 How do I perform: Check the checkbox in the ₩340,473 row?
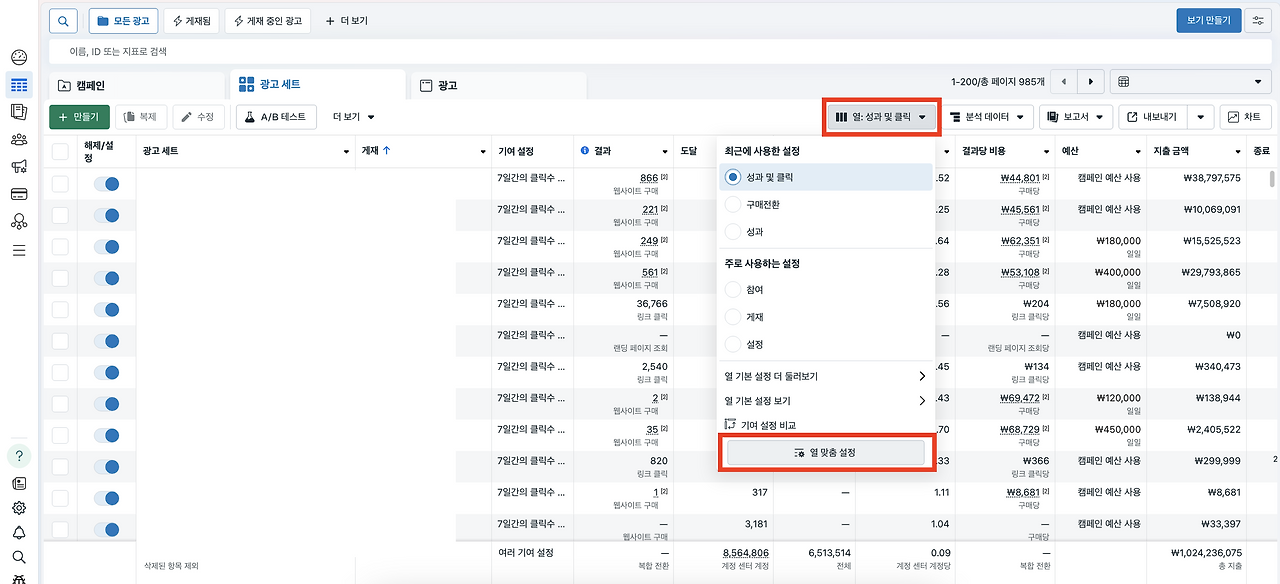[60, 372]
